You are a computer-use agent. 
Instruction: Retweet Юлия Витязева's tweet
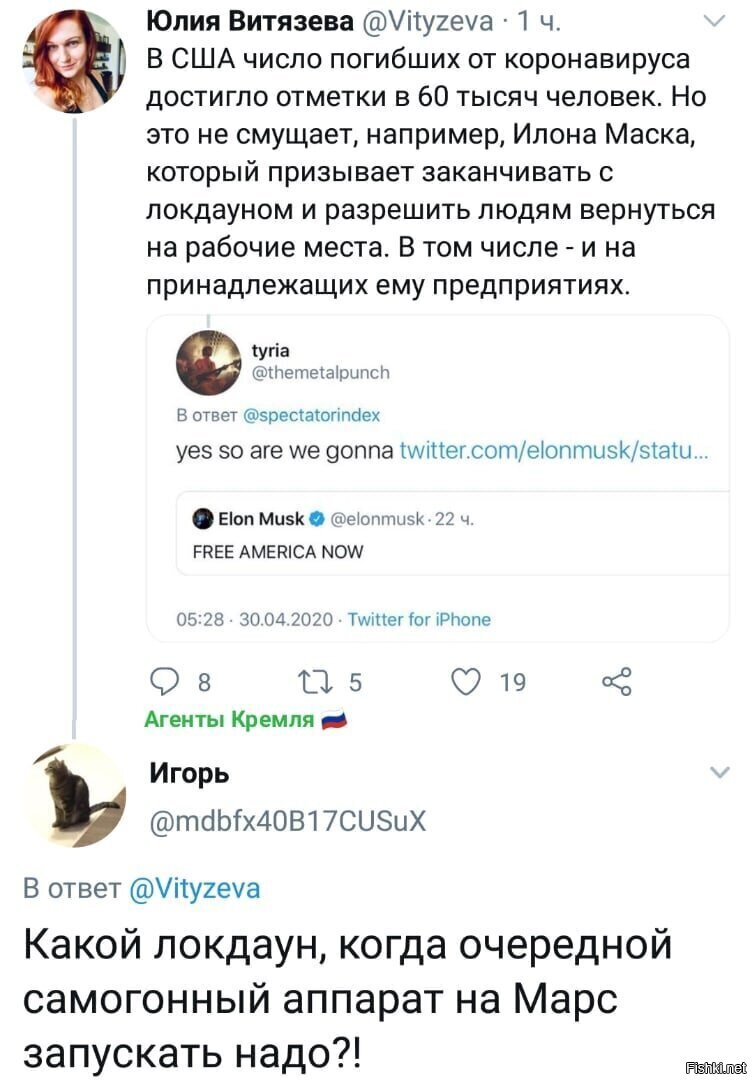pos(316,682)
